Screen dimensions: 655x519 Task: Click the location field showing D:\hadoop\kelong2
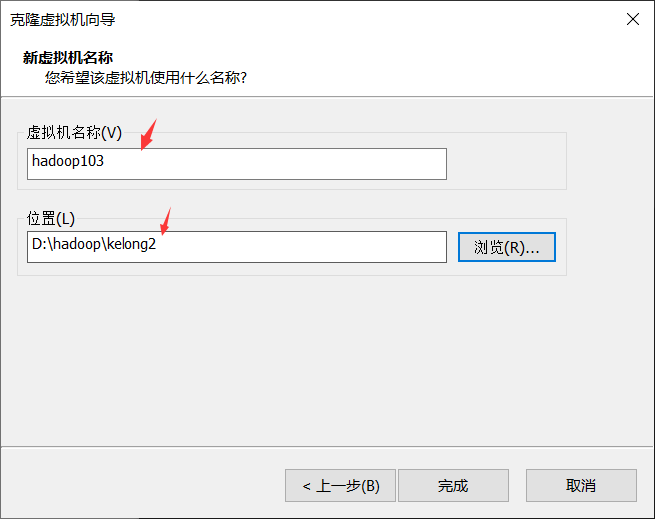tap(237, 247)
